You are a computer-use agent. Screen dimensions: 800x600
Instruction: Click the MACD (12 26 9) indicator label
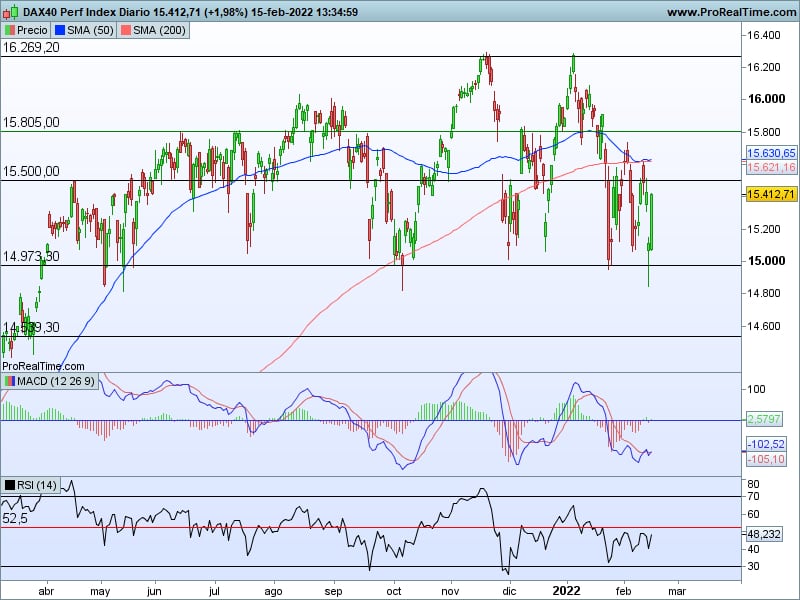56,381
